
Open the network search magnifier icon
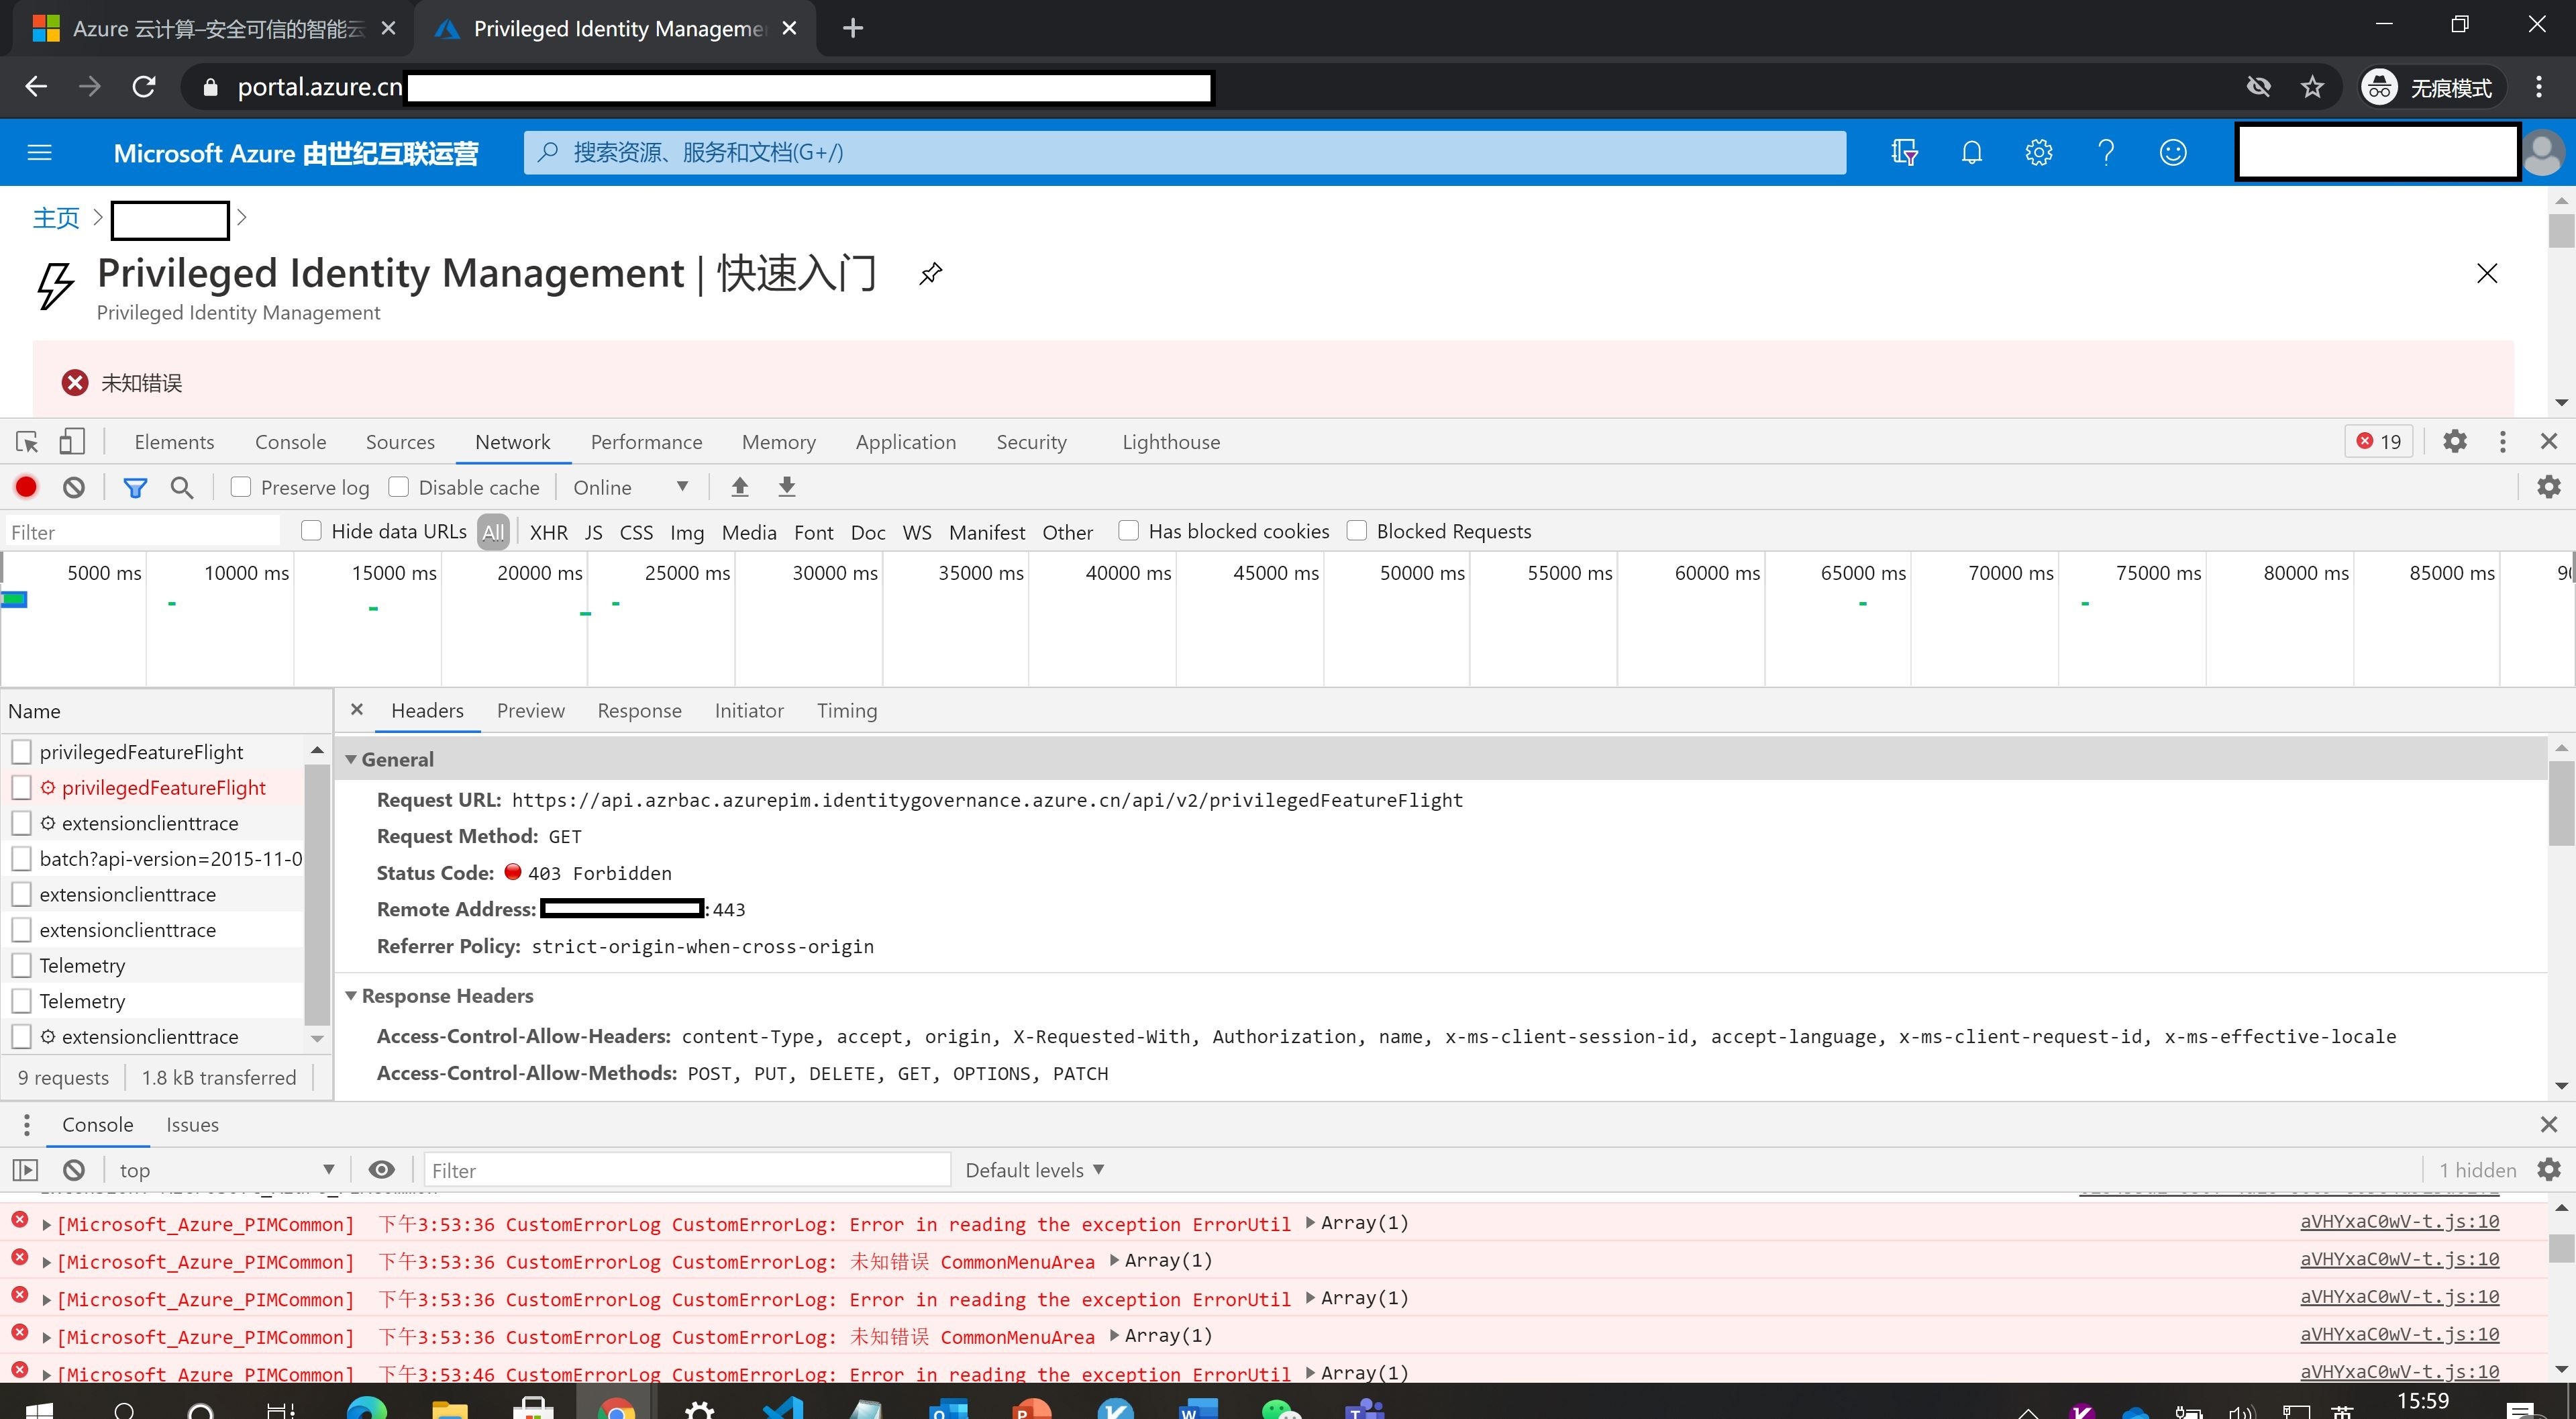click(182, 487)
